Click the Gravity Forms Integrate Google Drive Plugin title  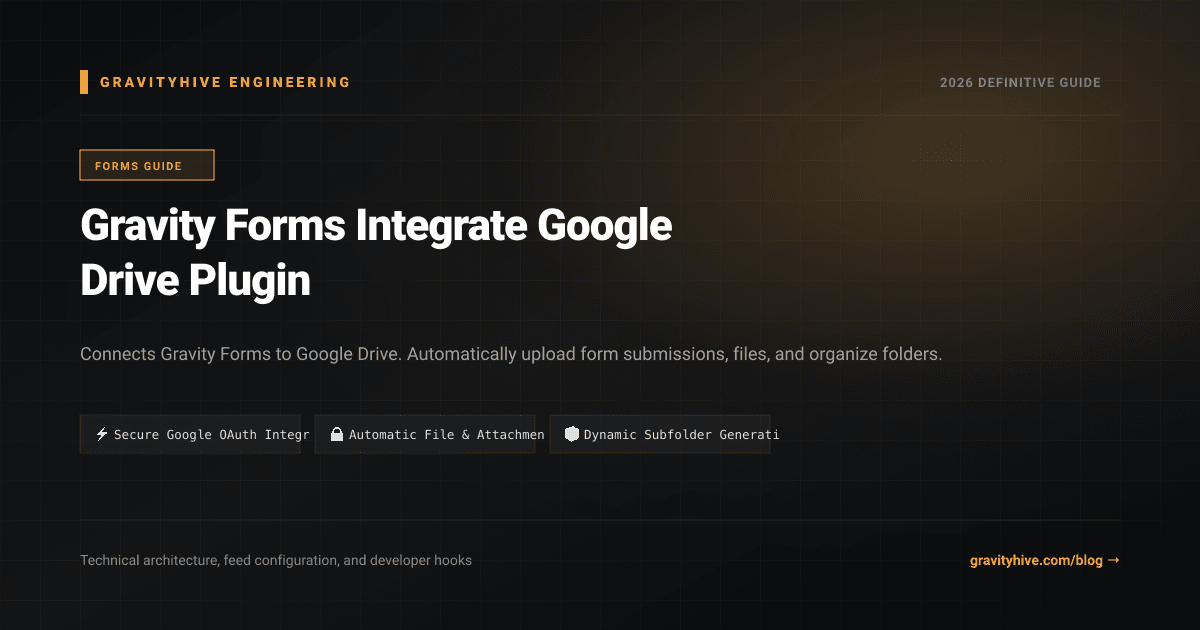(x=376, y=254)
